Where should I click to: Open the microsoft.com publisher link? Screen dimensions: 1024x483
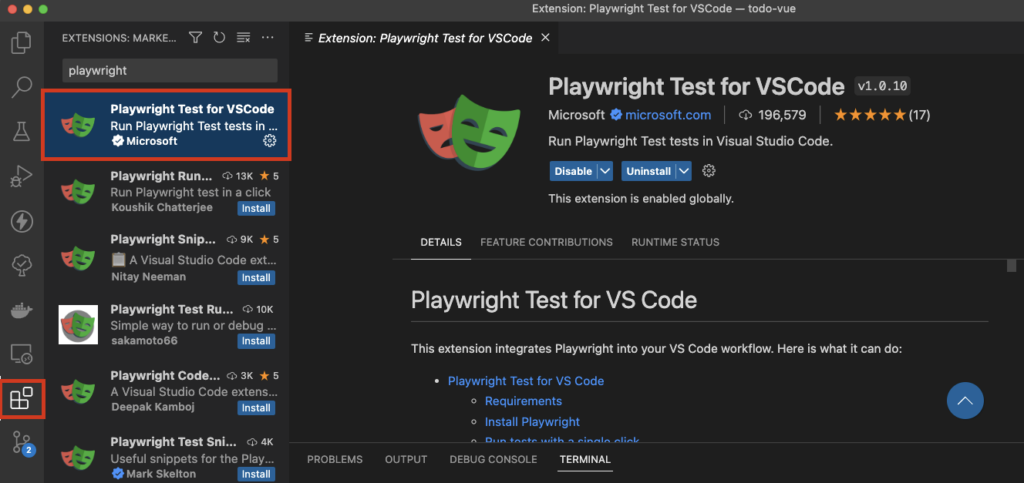[x=668, y=115]
